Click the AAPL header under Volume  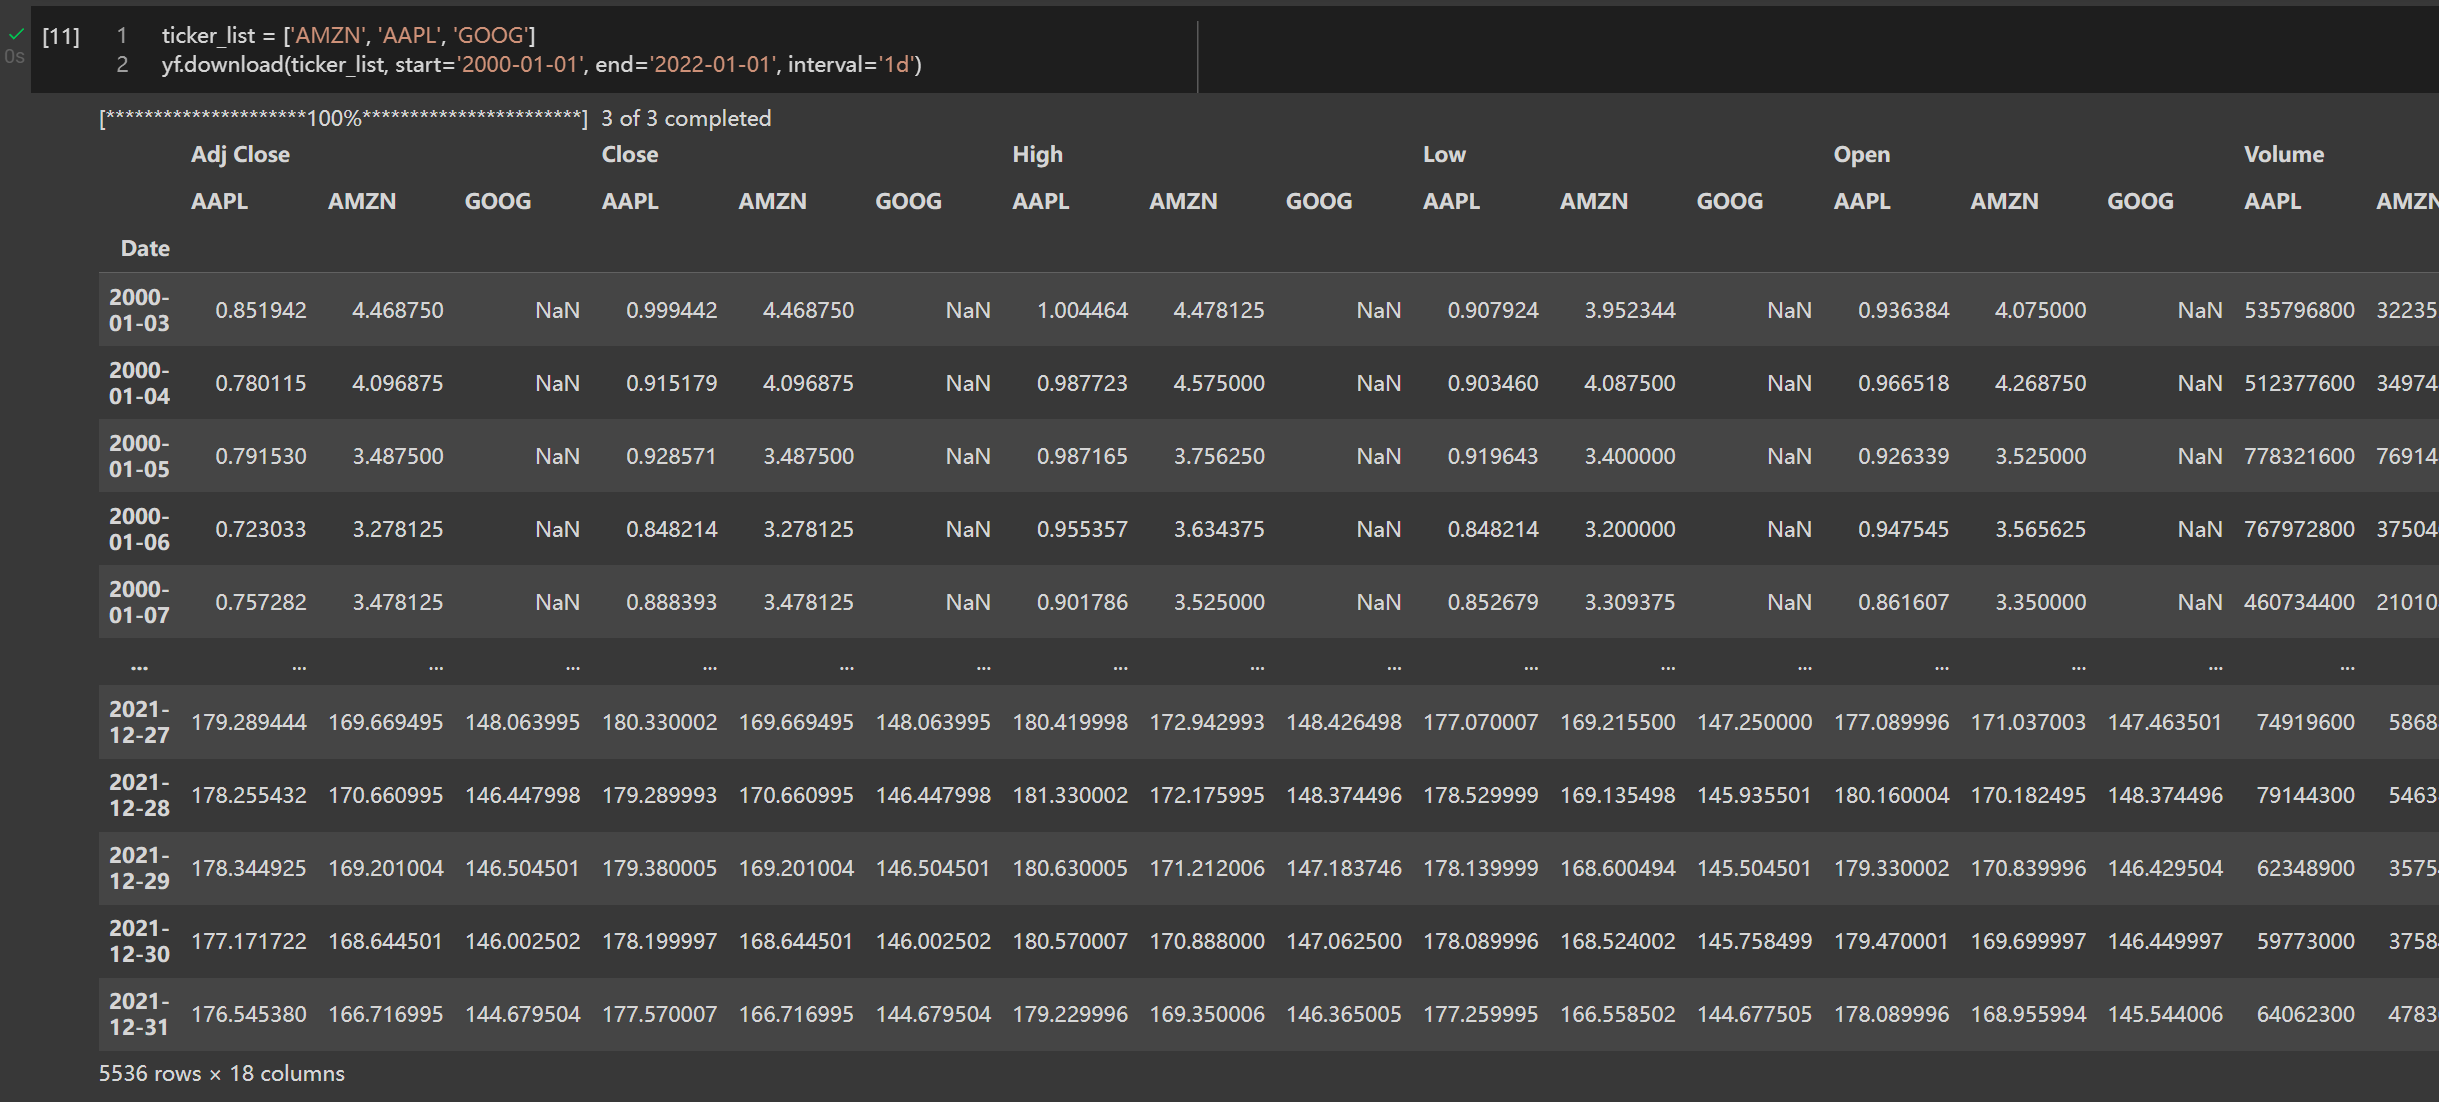[2272, 201]
